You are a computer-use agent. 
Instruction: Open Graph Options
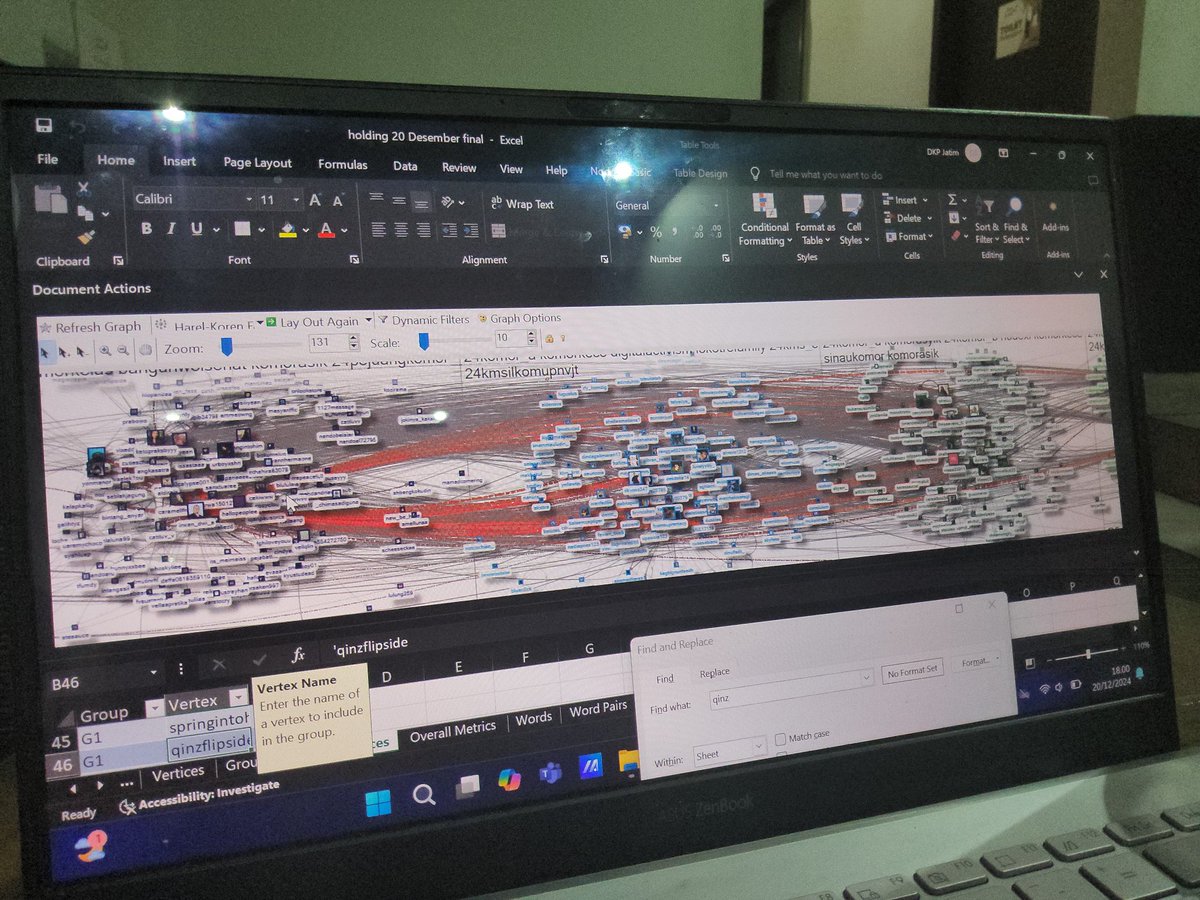pyautogui.click(x=518, y=318)
